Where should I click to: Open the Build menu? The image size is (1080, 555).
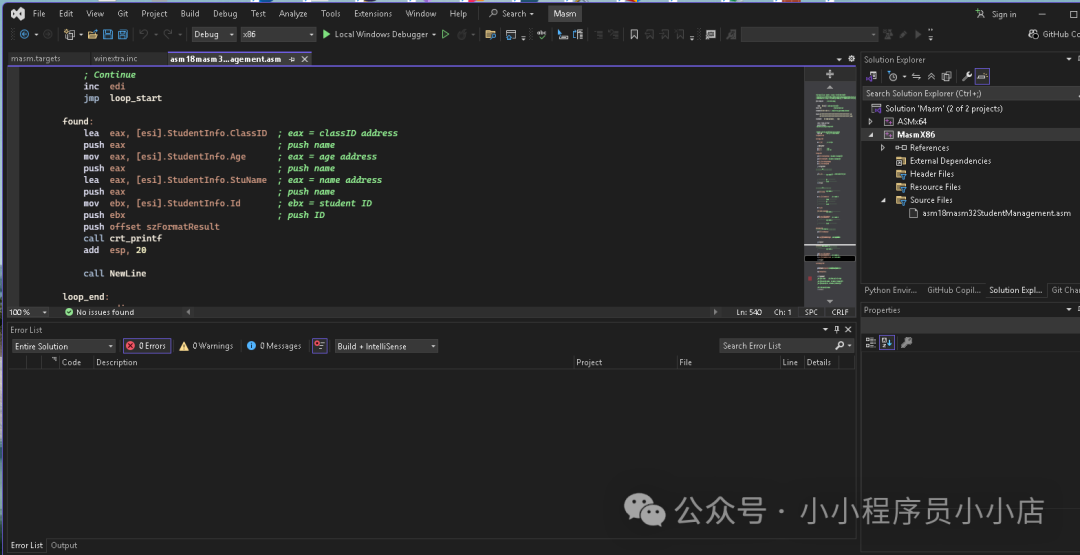point(190,14)
